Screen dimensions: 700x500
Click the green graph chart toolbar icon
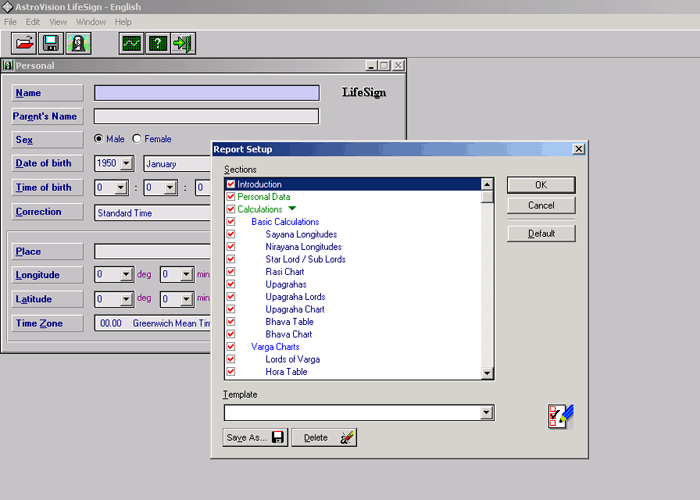pos(132,44)
